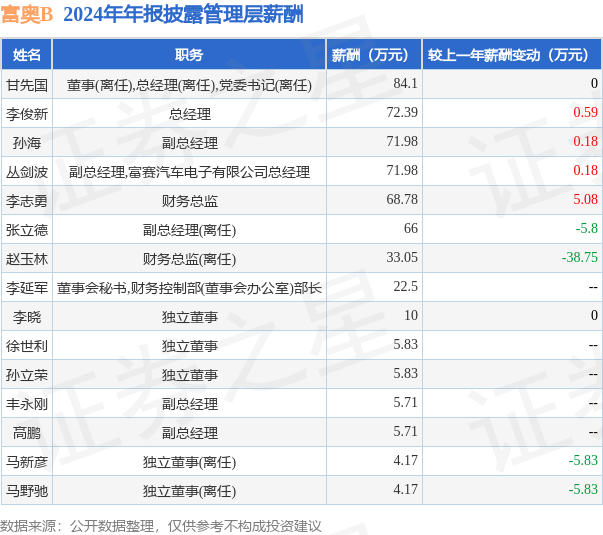Click the '富奥B' stock name in title
603x535 pixels.
coord(27,15)
